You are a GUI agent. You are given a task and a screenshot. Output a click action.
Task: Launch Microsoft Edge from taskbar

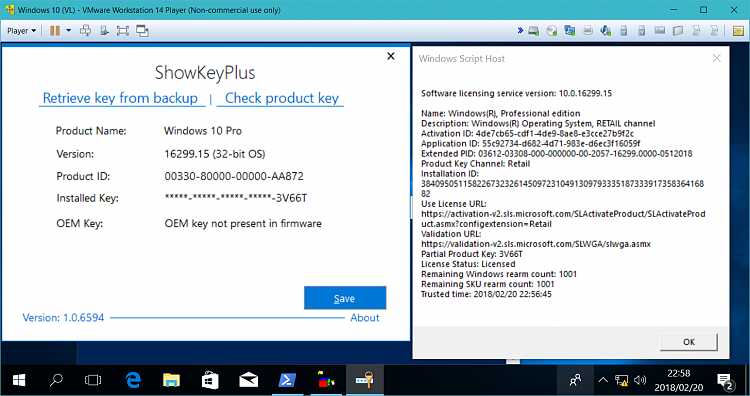132,380
